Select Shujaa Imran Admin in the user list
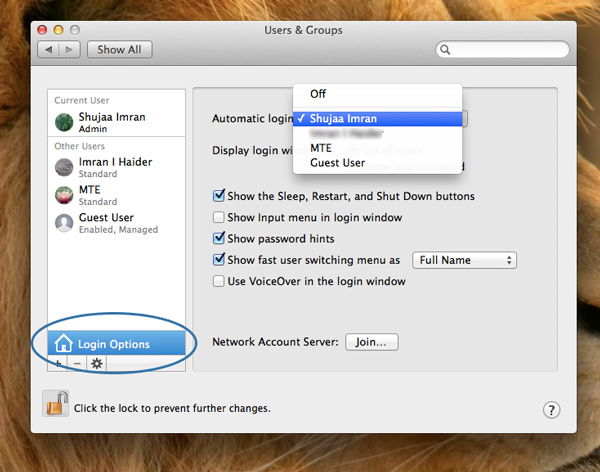The image size is (600, 472). 116,122
